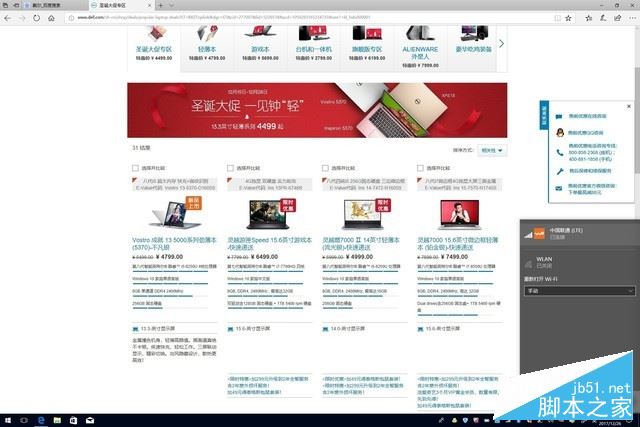Switch to the first browser tab
The image size is (640, 427).
tap(53, 5)
